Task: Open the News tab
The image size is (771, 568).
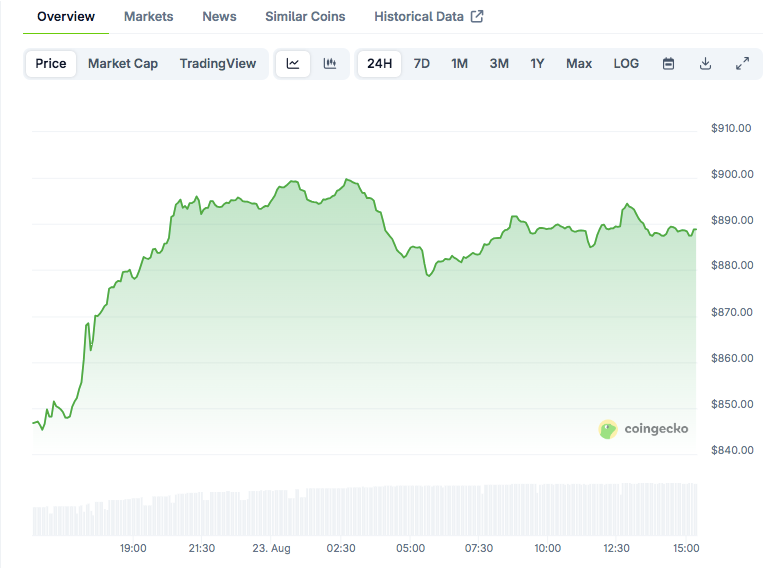Action: coord(219,16)
